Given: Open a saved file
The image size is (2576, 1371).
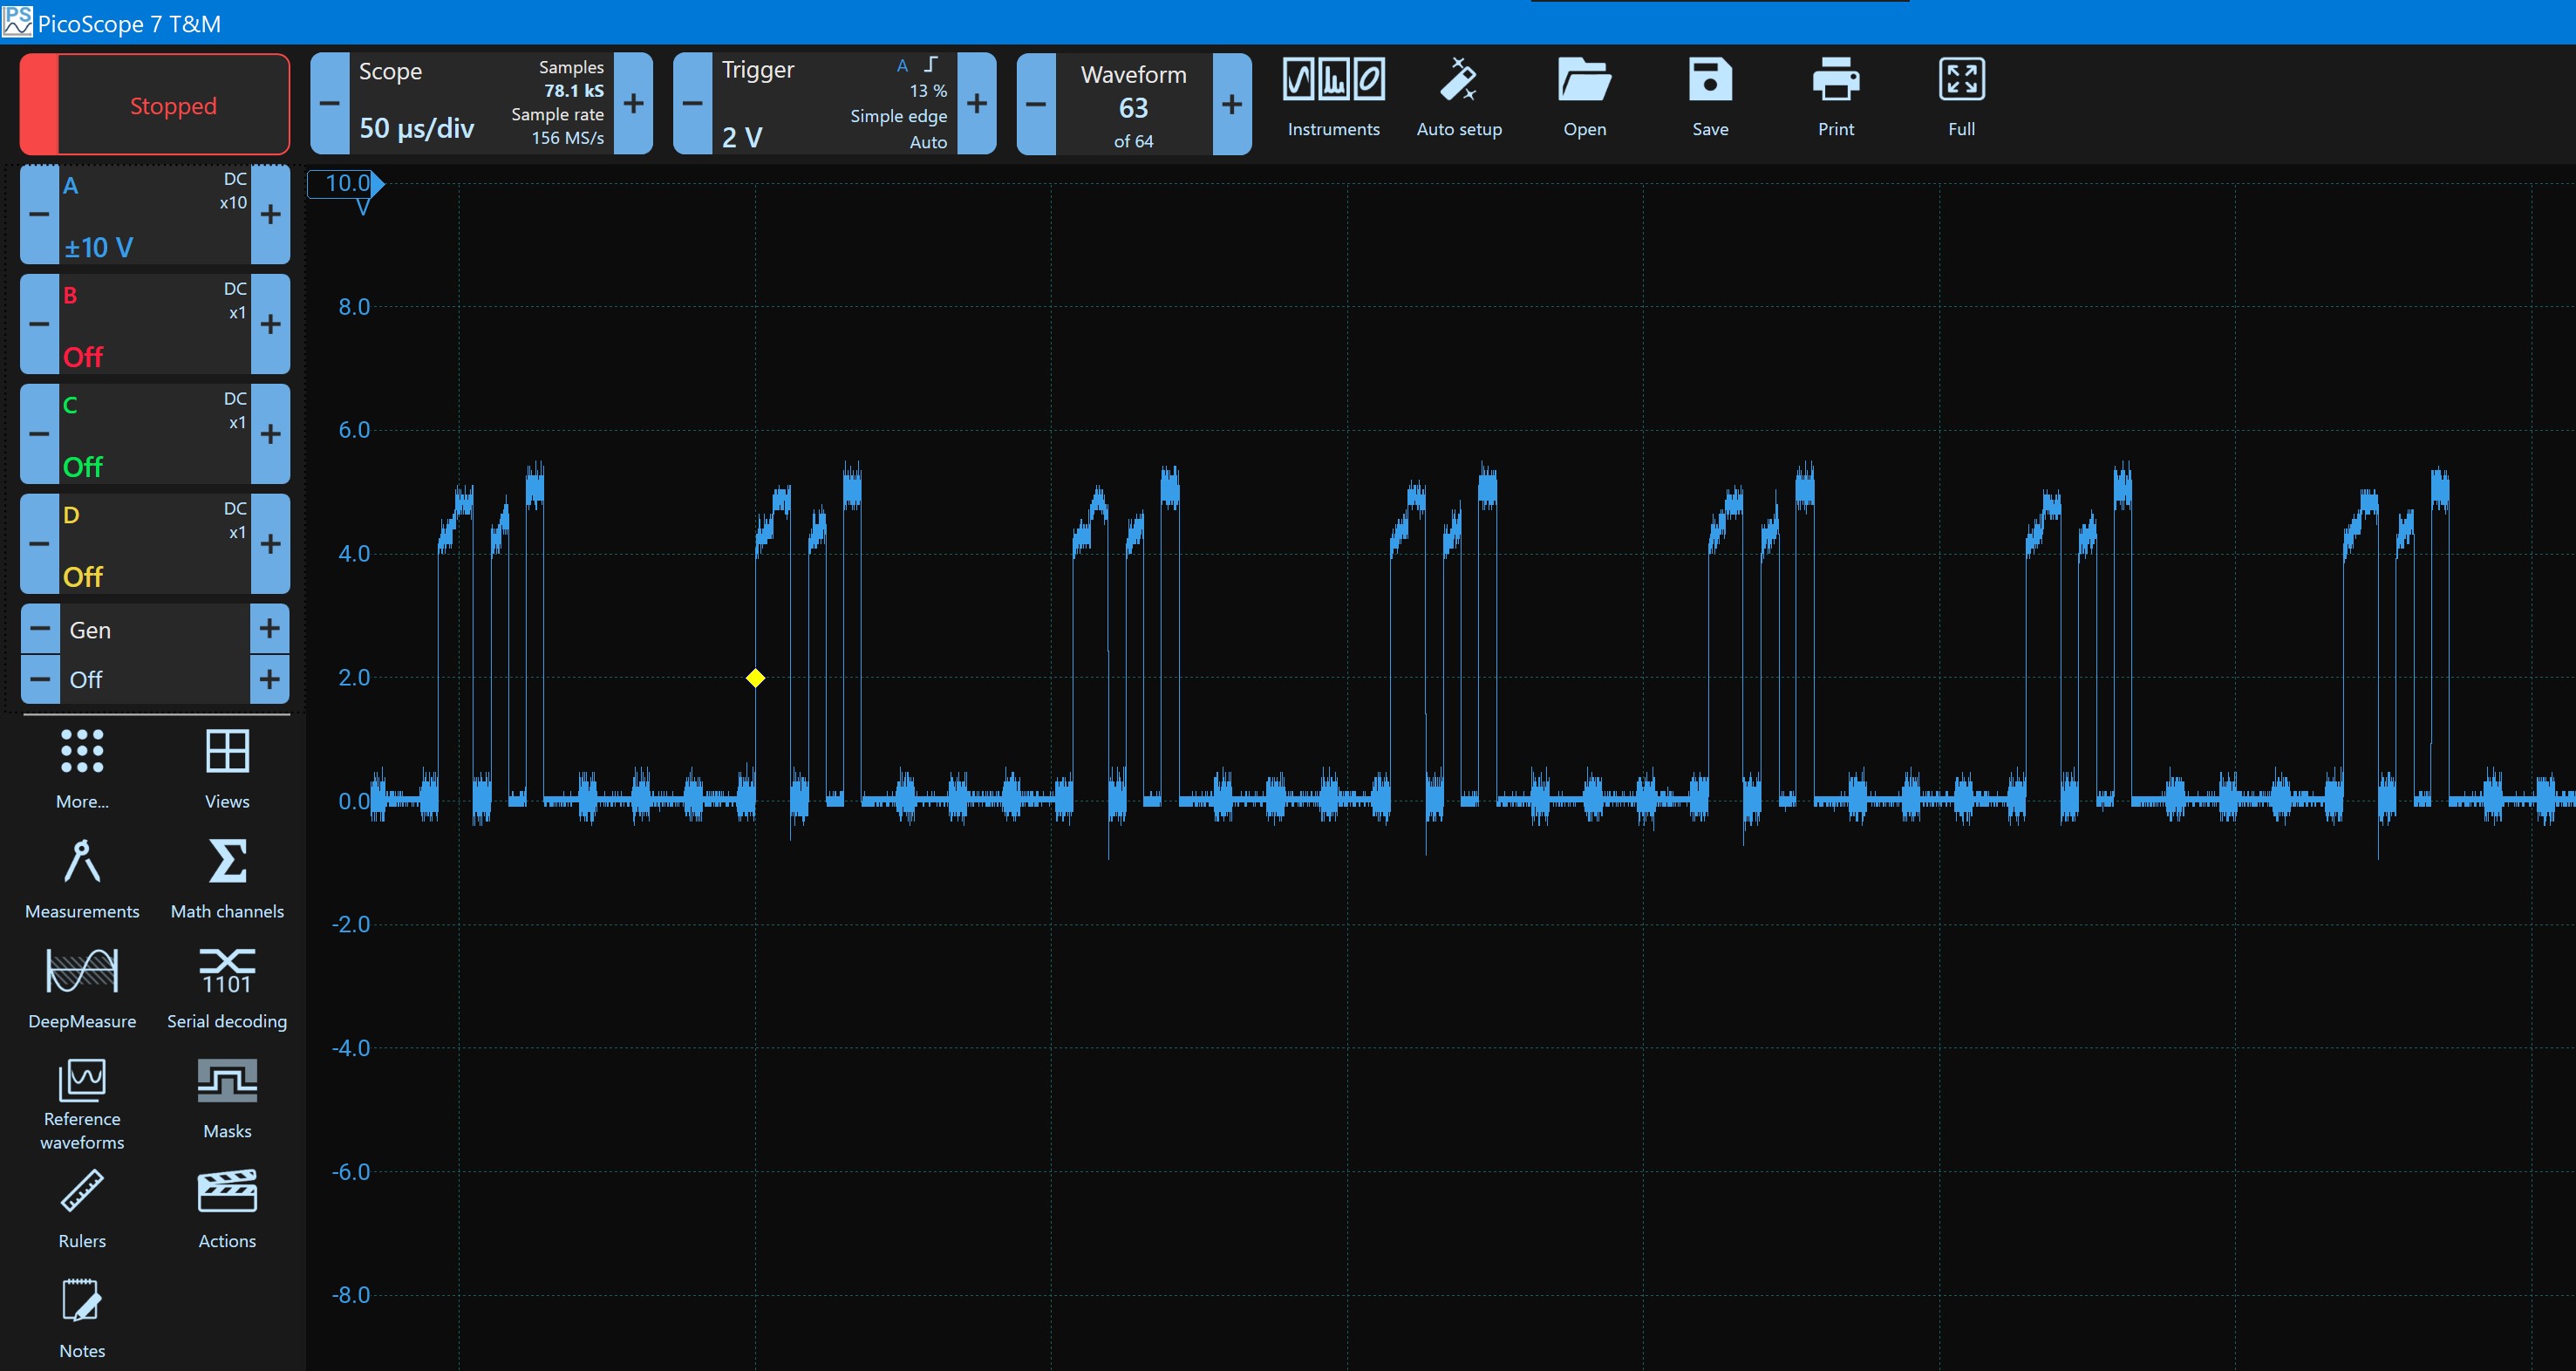Looking at the screenshot, I should pos(1585,98).
